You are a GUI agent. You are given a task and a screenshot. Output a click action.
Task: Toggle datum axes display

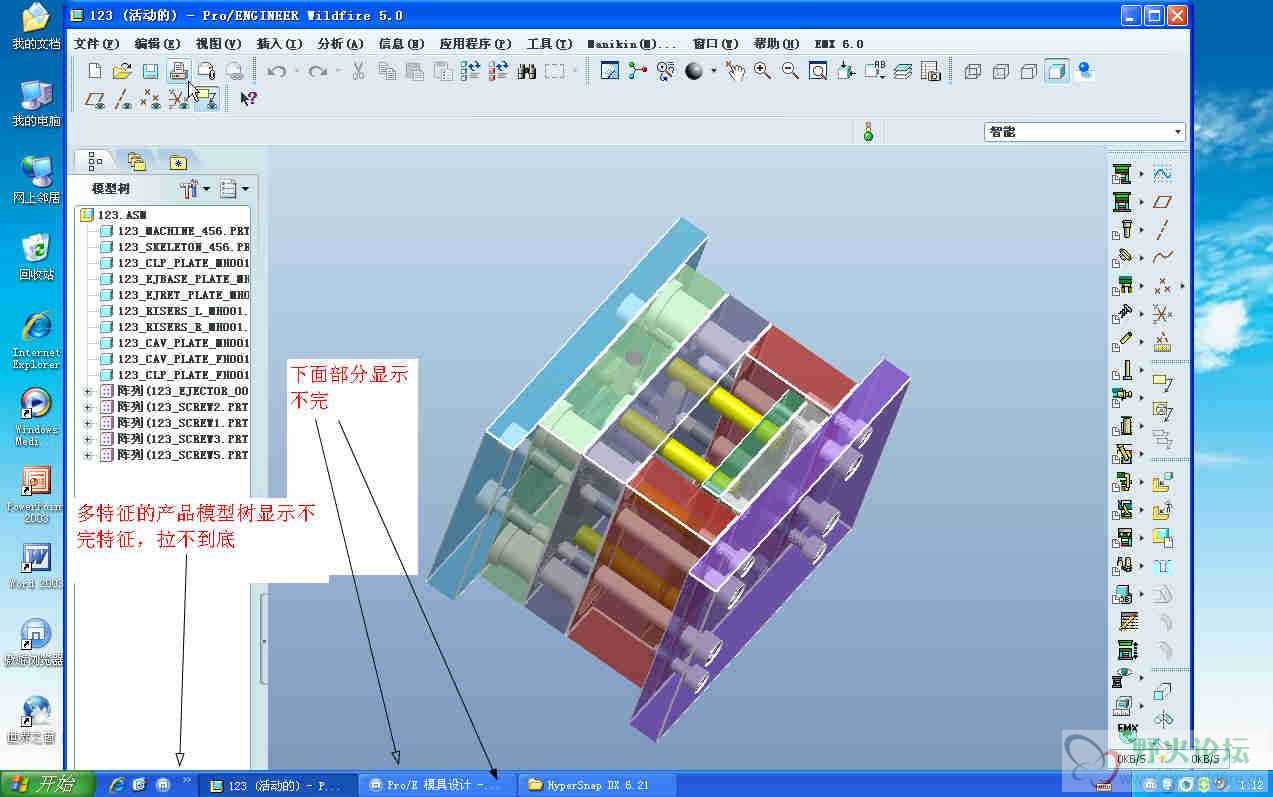[x=123, y=98]
